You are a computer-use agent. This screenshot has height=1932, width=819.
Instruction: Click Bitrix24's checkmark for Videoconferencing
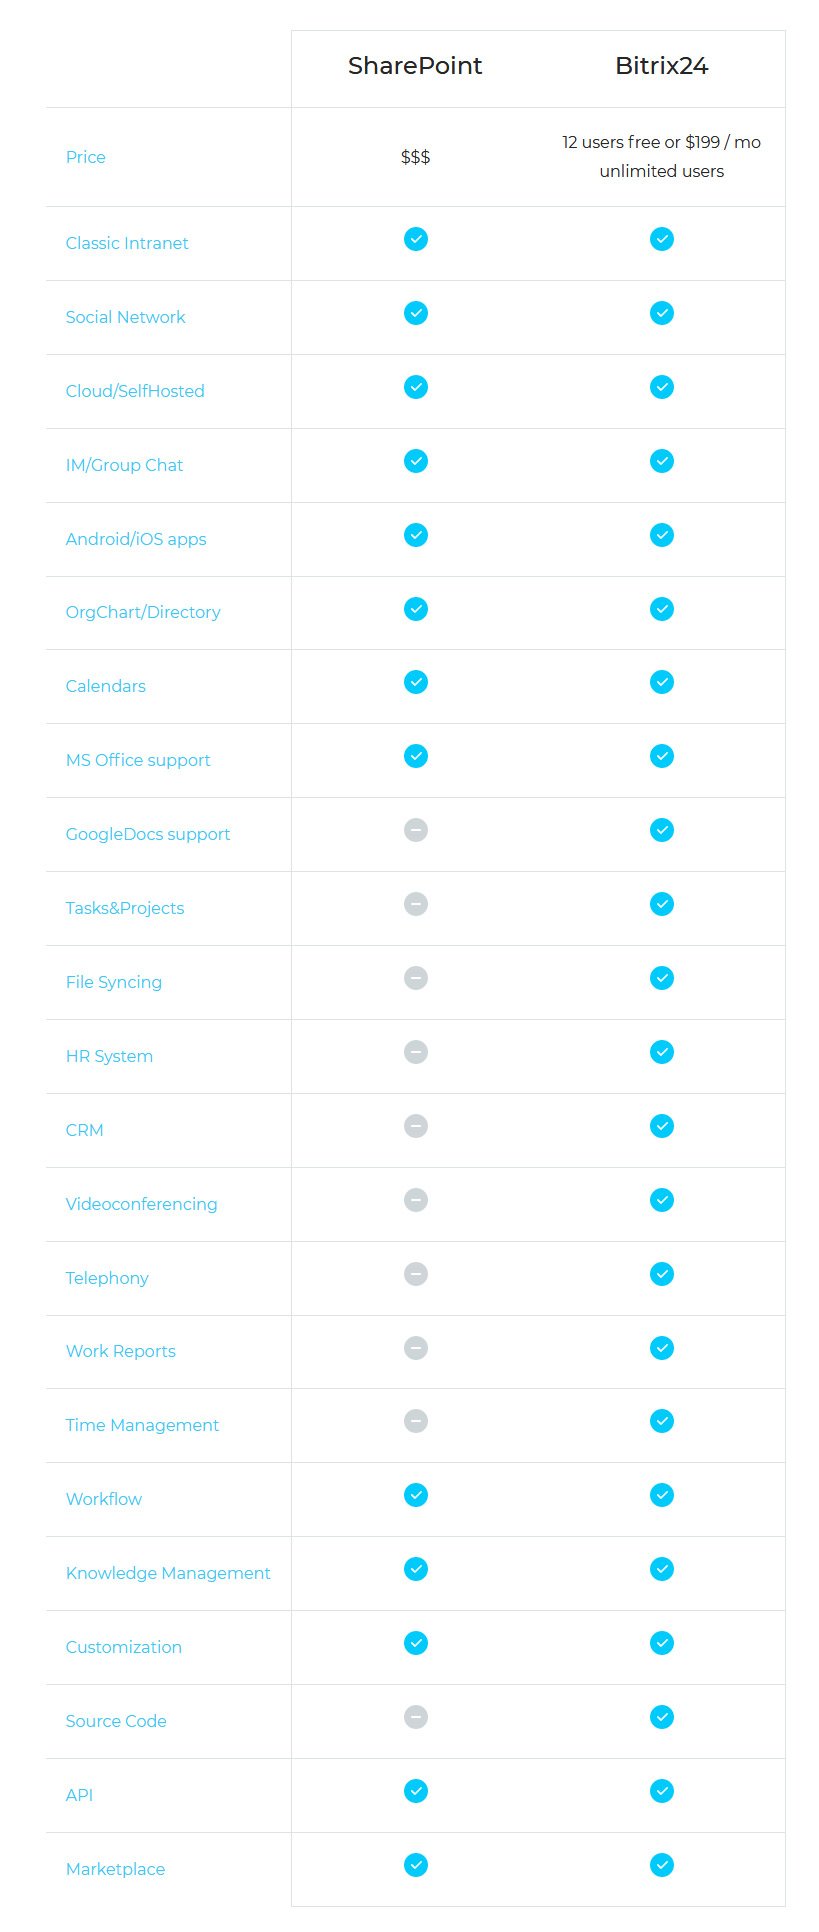pyautogui.click(x=662, y=1200)
